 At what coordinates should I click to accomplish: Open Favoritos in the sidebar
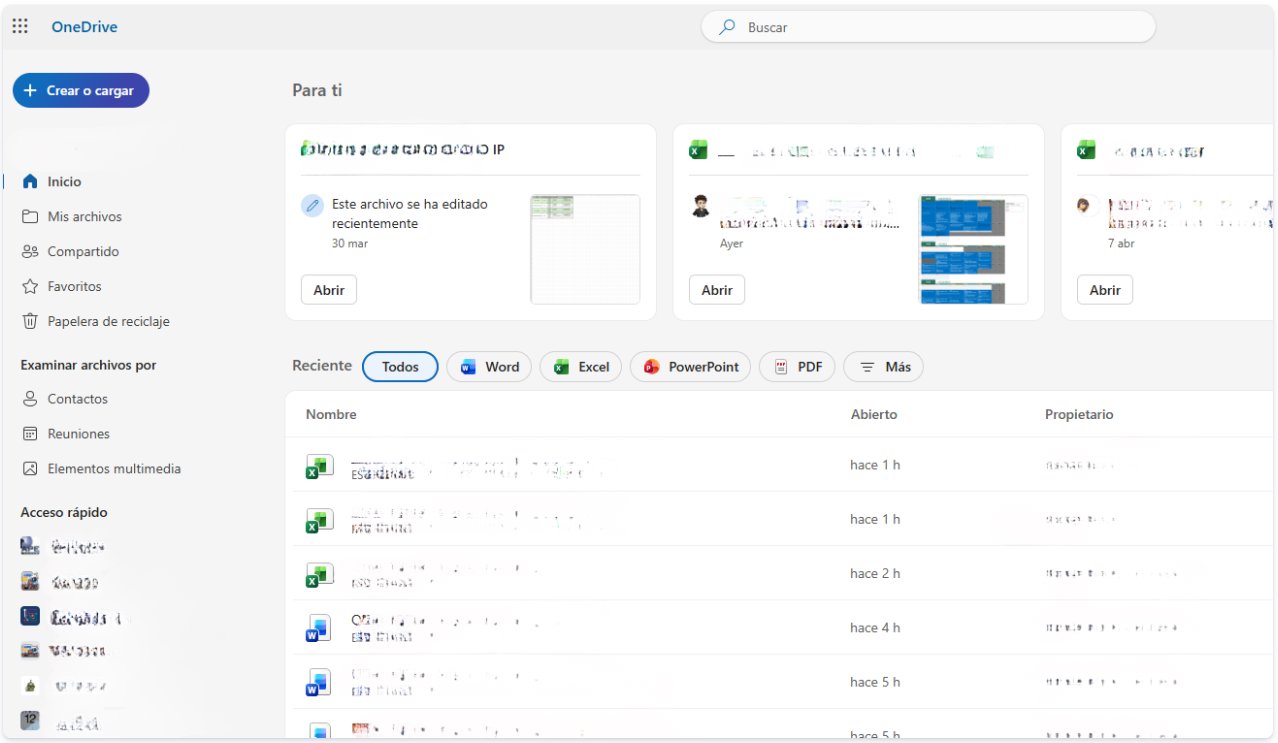click(x=74, y=286)
